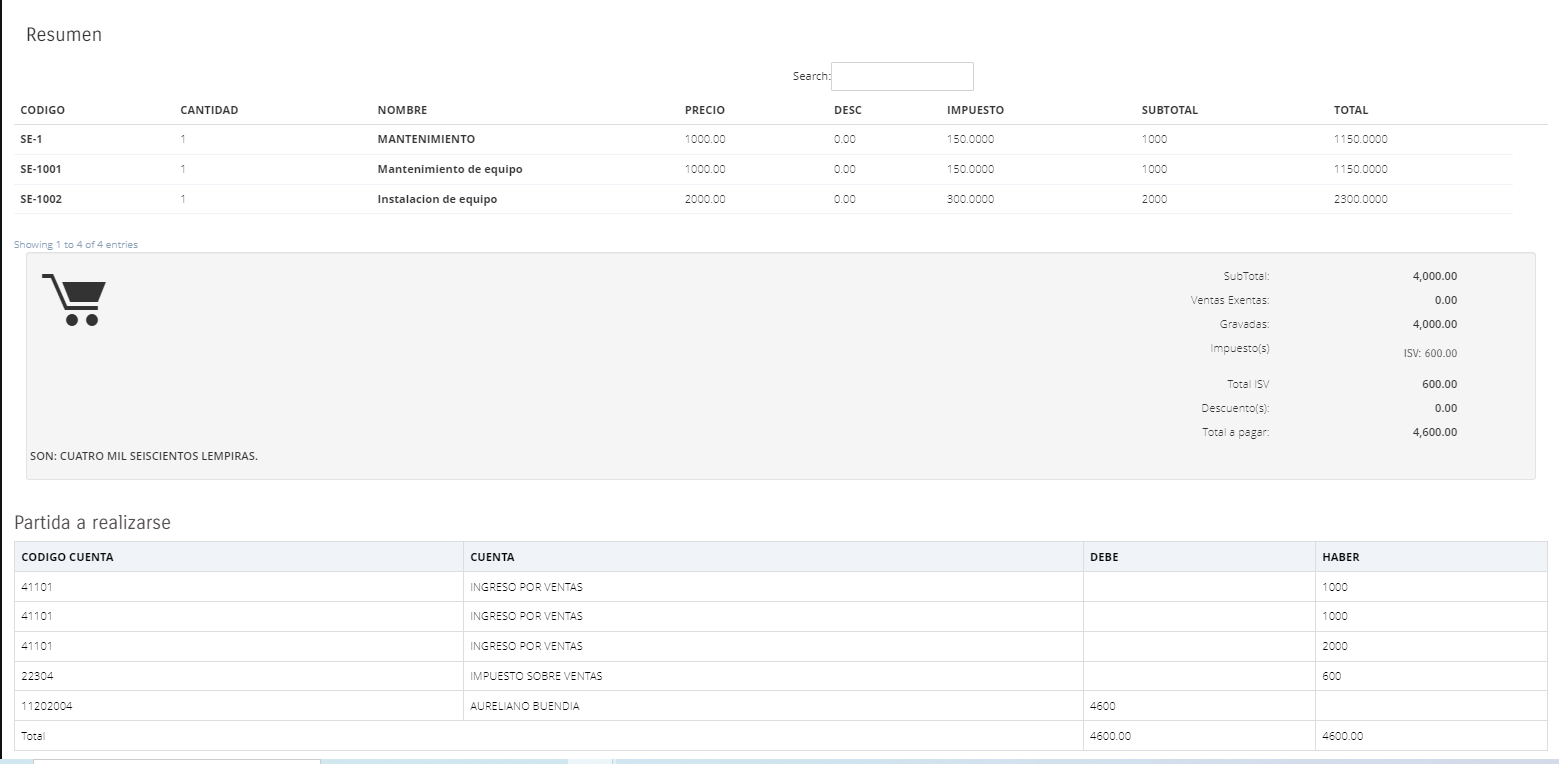Click Instalacion de equipo name

[x=437, y=199]
